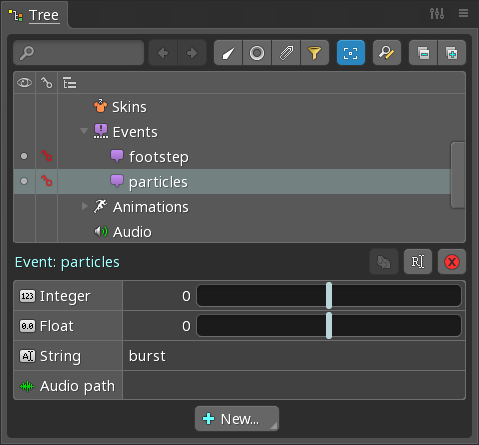Toggle the slots filter circle icon

pyautogui.click(x=257, y=53)
